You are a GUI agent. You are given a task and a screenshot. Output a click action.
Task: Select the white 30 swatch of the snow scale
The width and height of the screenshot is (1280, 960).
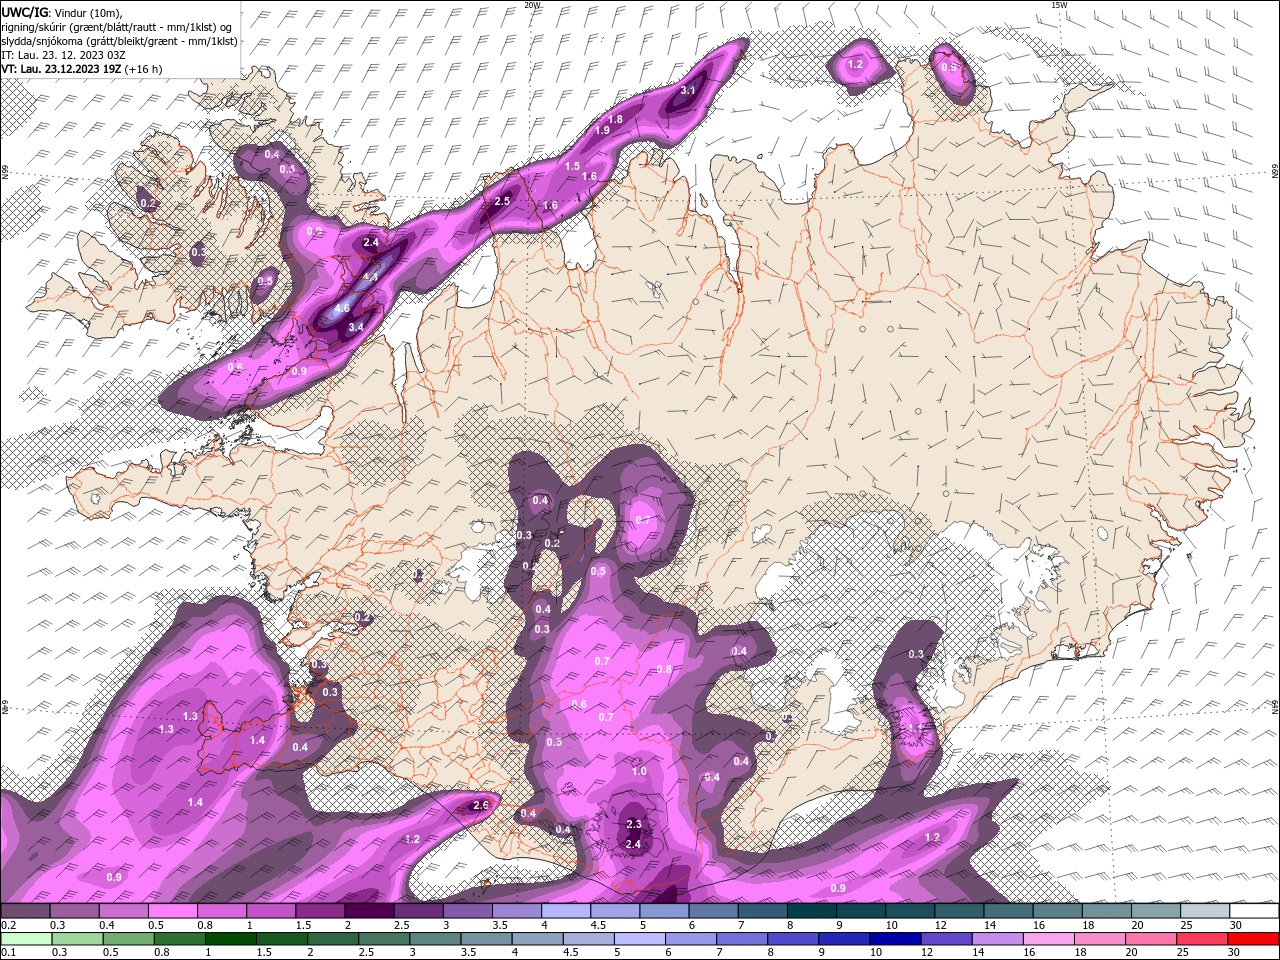(x=1254, y=911)
